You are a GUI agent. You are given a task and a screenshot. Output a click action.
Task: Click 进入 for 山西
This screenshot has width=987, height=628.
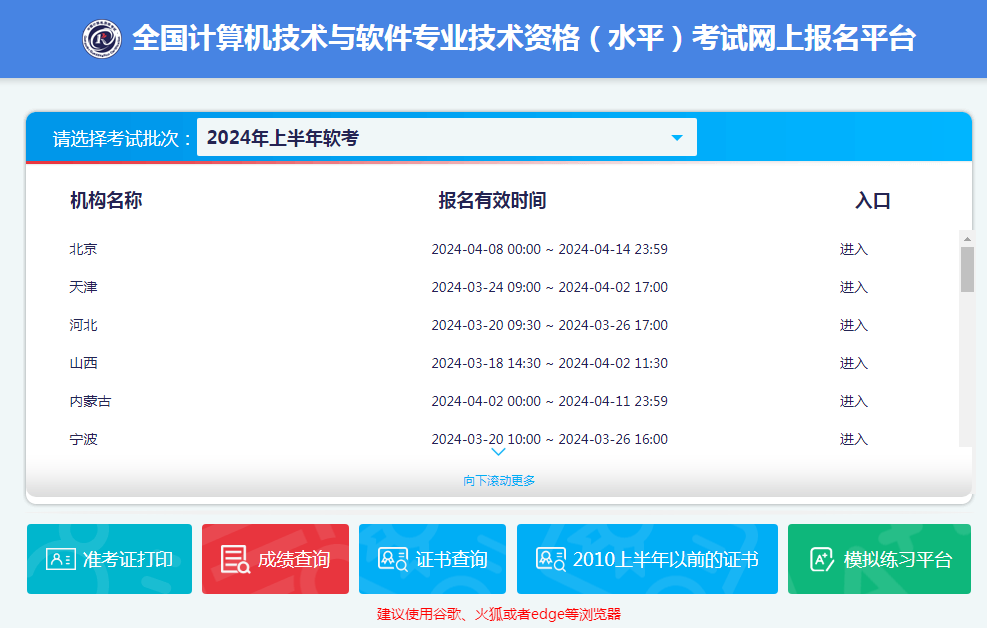pos(854,363)
